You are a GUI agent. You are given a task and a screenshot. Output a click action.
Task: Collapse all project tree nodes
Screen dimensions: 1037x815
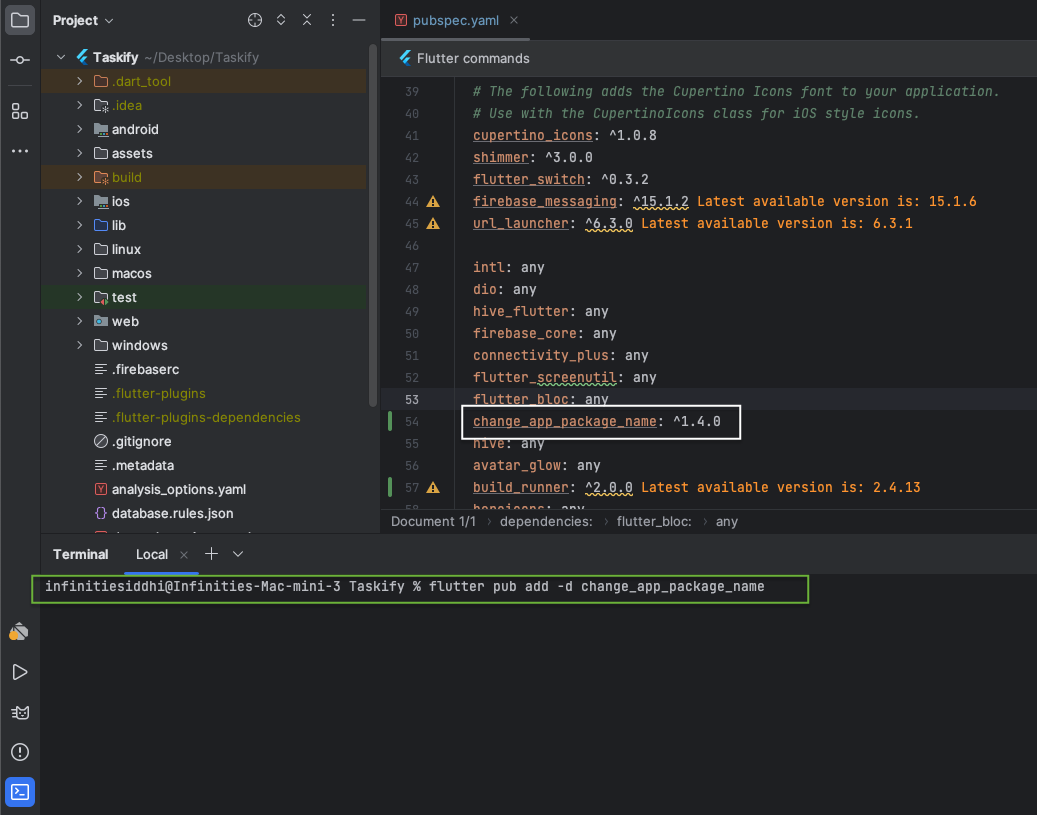[307, 21]
